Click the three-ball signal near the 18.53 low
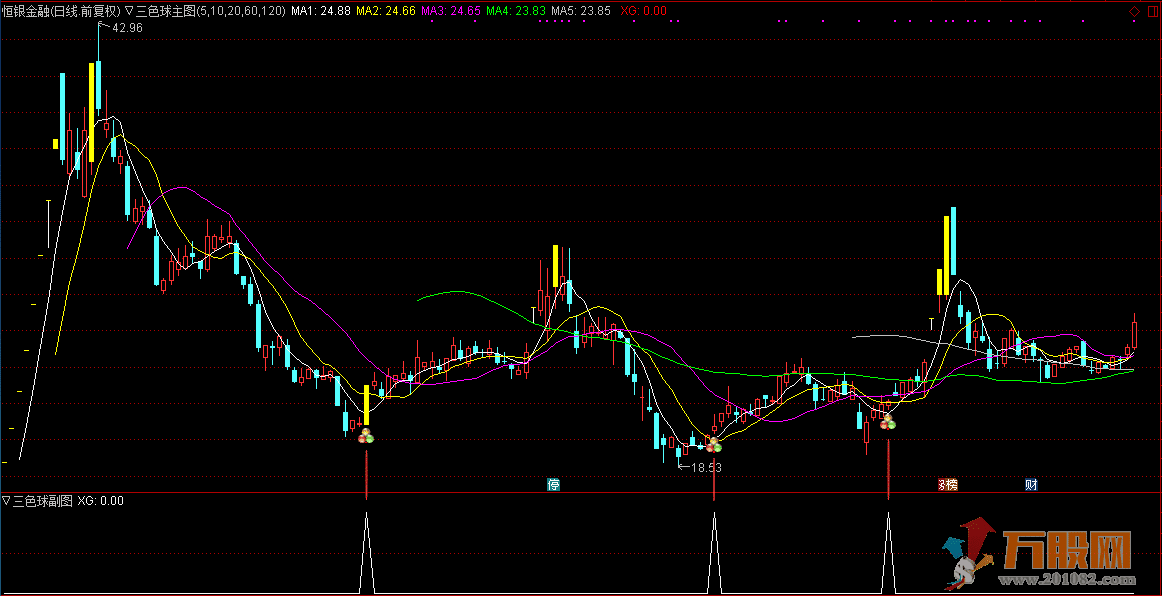Viewport: 1162px width, 596px height. pos(713,445)
